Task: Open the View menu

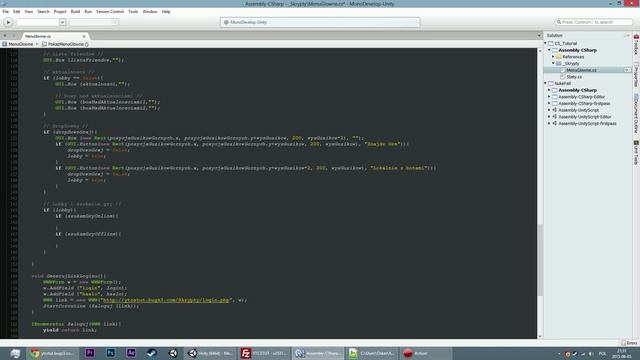Action: (x=29, y=11)
